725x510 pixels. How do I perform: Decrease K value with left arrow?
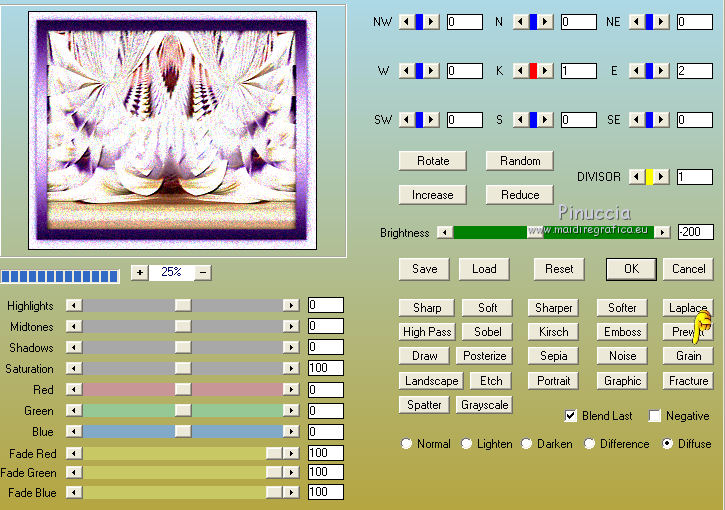521,71
